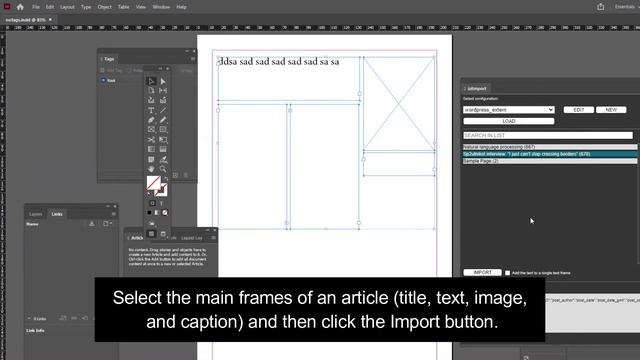
Task: Swap fill and stroke arrows icon
Action: coord(165,179)
